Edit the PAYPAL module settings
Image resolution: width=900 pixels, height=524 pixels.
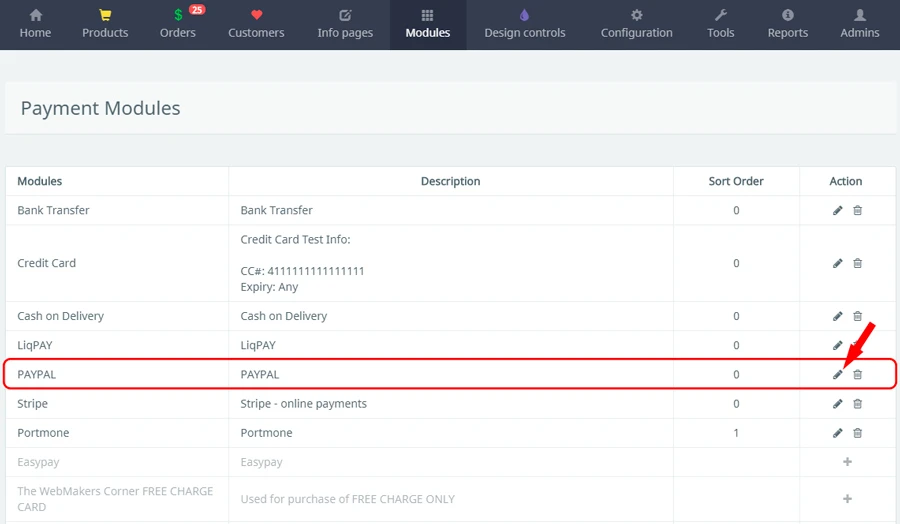pos(838,374)
